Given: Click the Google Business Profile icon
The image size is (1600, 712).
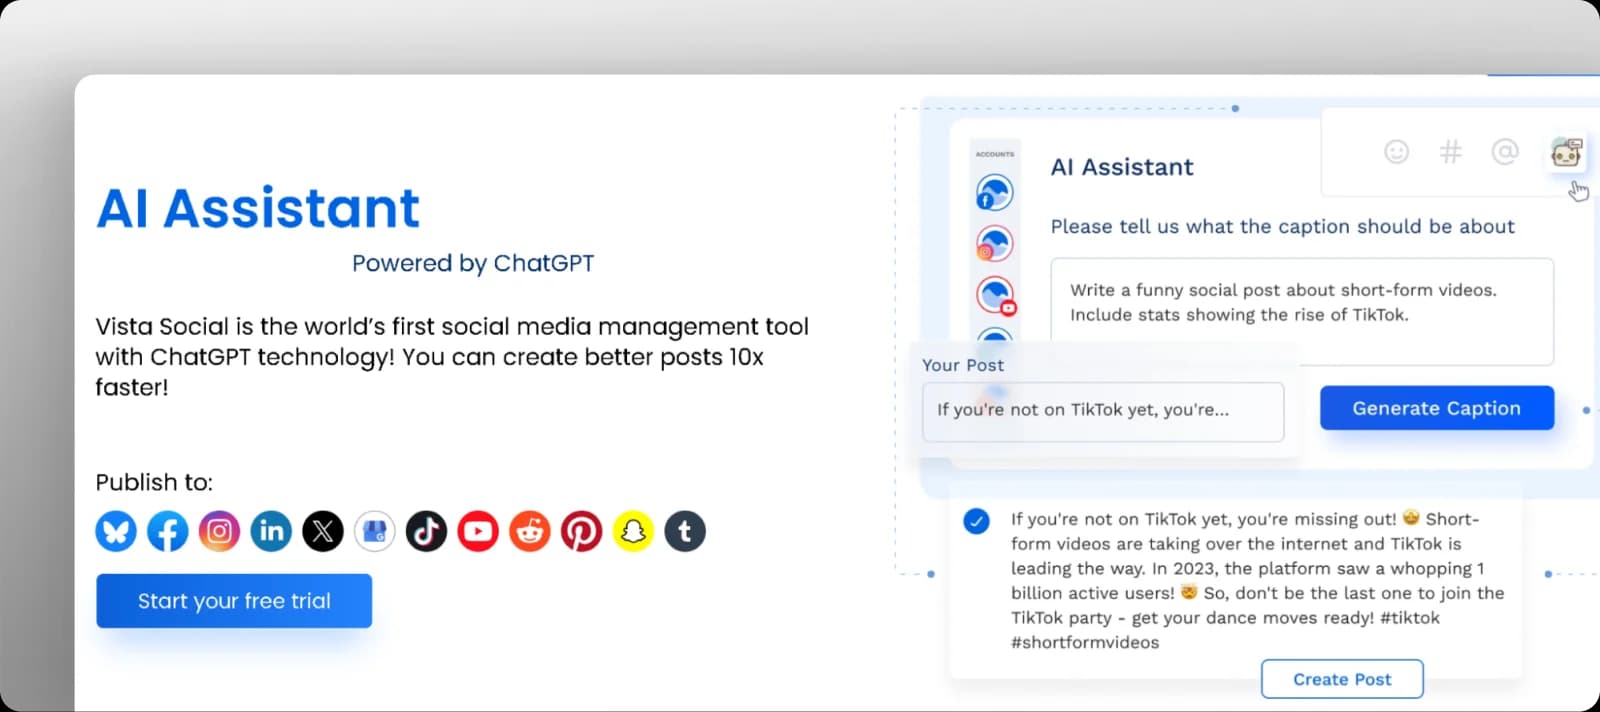Looking at the screenshot, I should click(374, 531).
